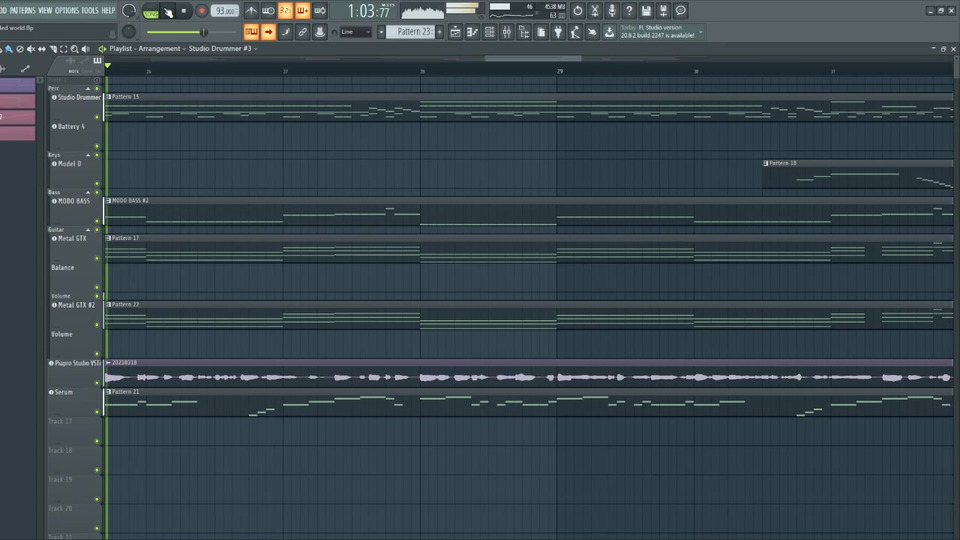
Task: Select the slip tool in playlist toolbar
Action: click(x=42, y=49)
